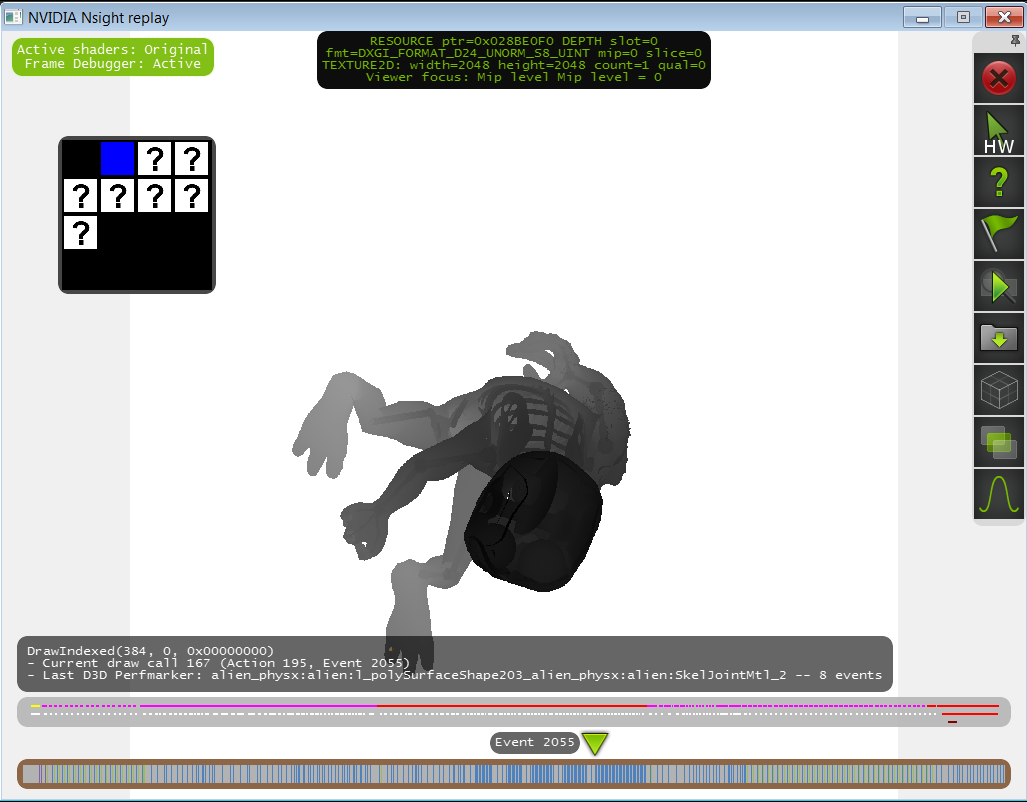Select the black resource thumbnail
This screenshot has height=802, width=1027.
click(81, 159)
